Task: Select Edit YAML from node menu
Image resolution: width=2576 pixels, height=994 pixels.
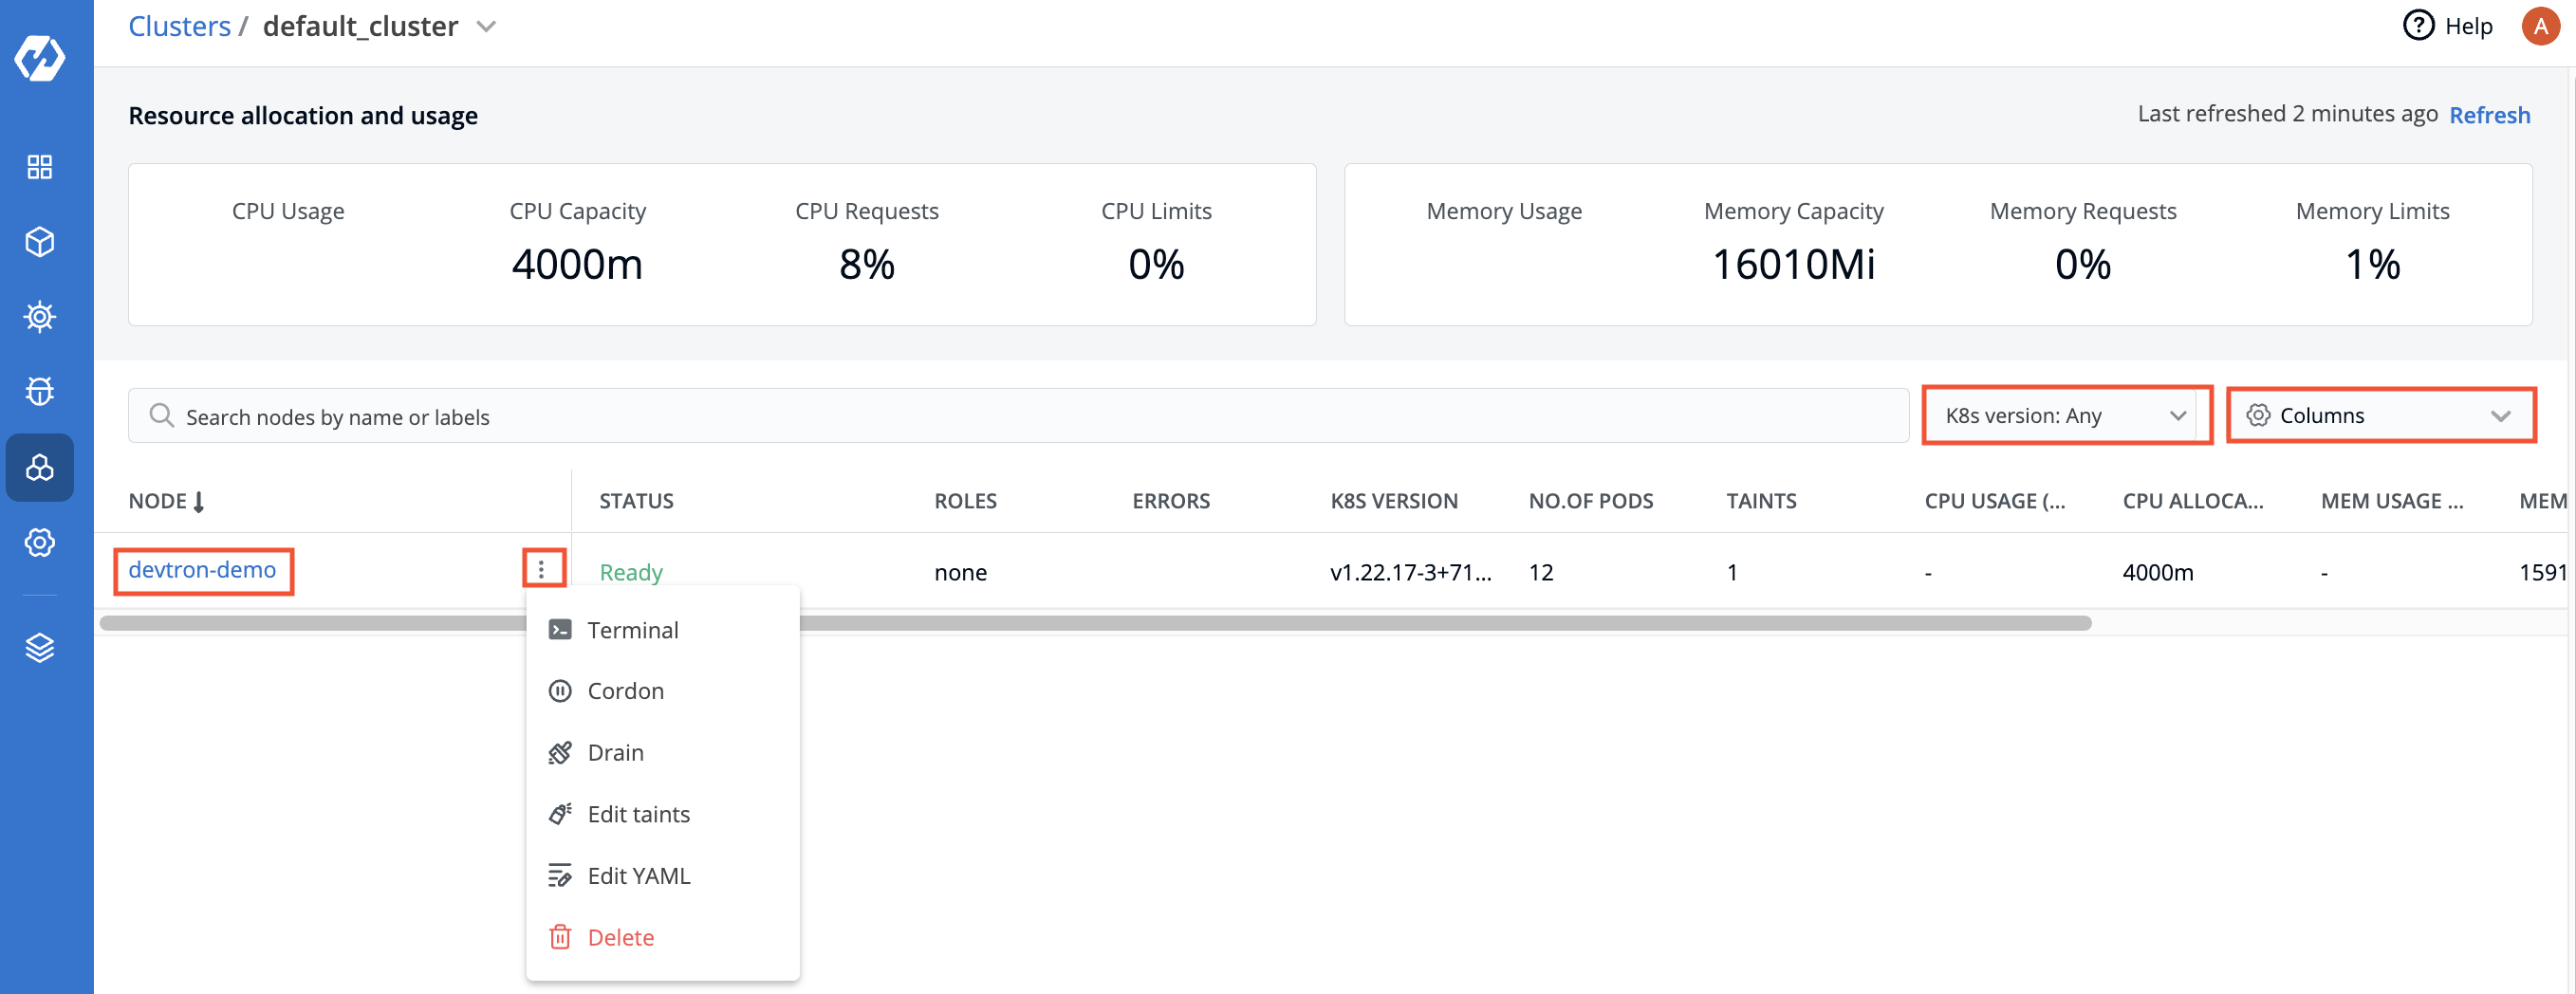Action: (638, 876)
